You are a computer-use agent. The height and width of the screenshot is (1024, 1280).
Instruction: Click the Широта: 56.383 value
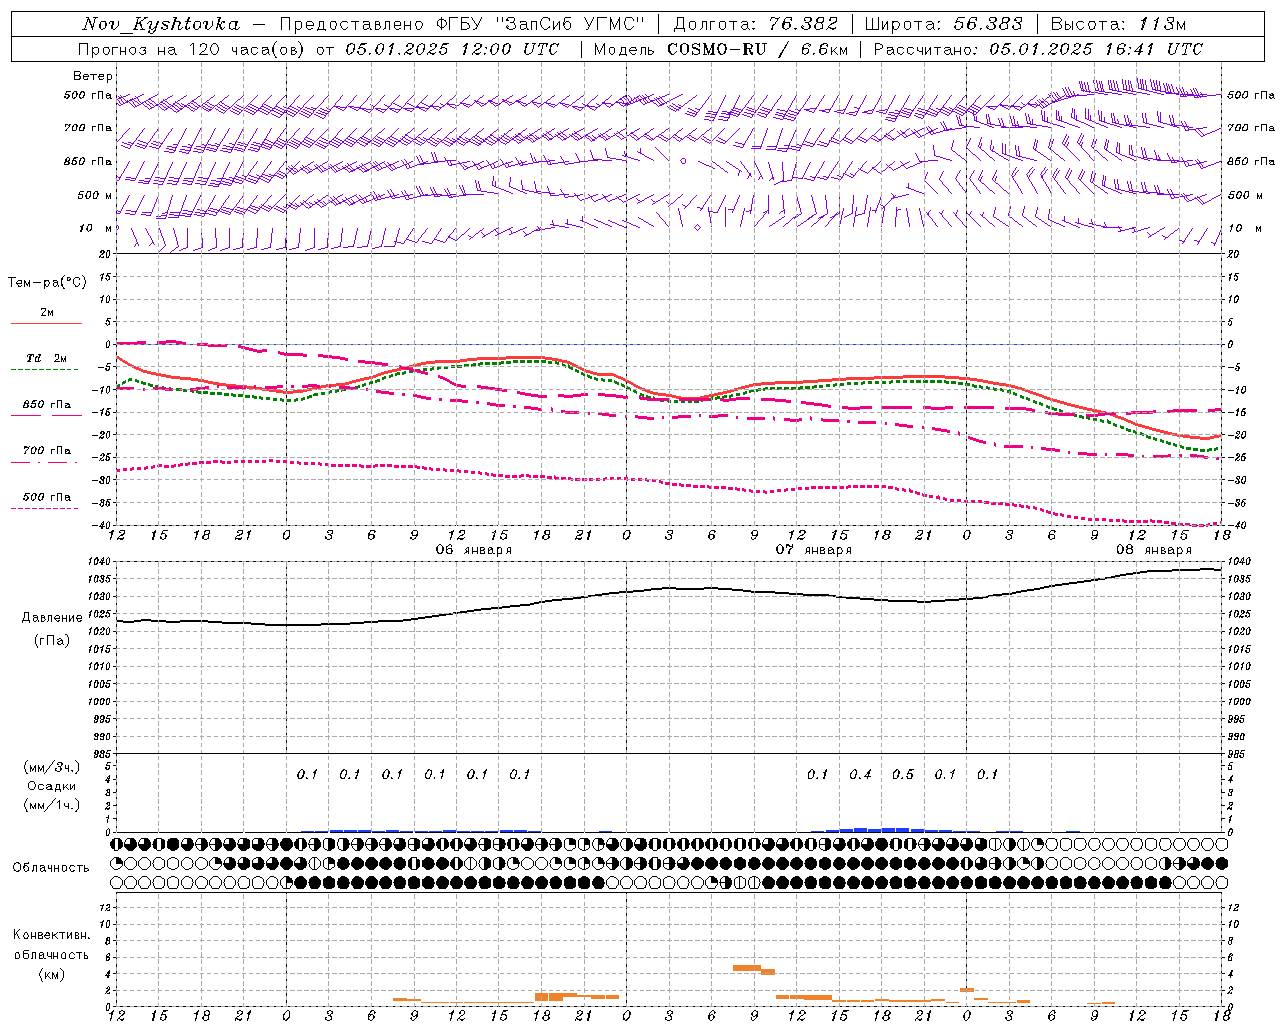click(944, 24)
